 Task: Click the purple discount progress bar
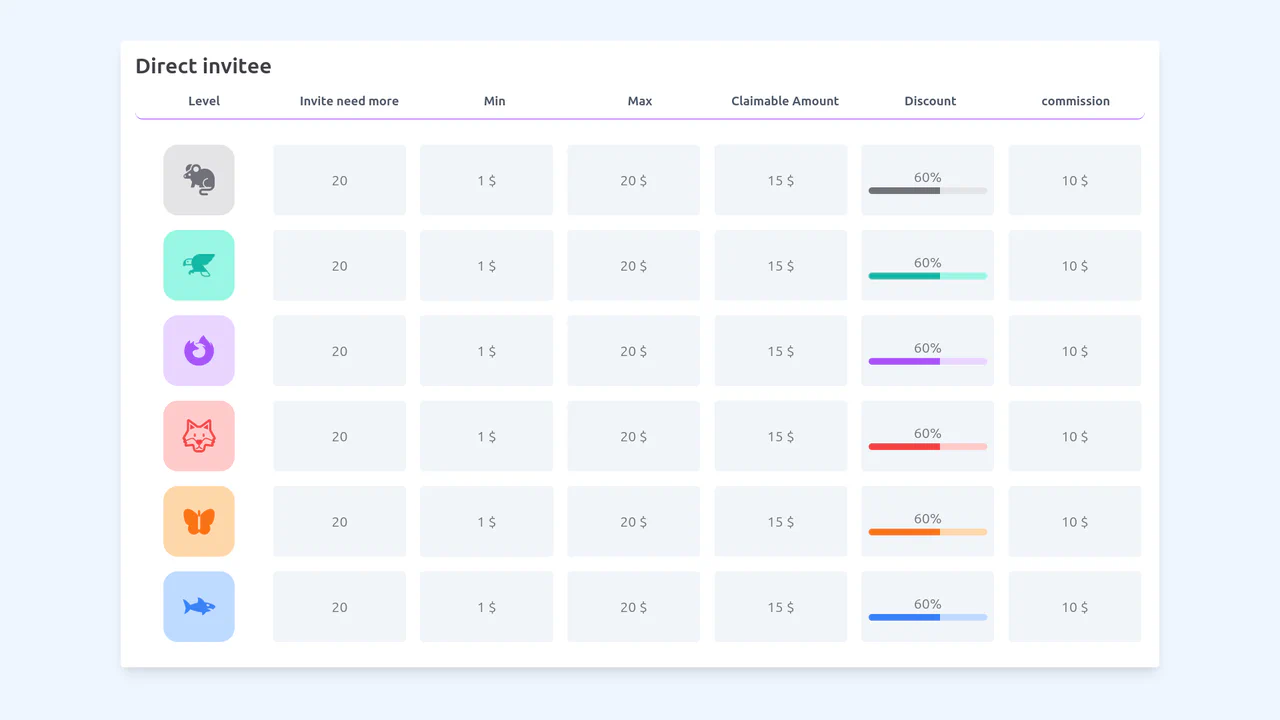[928, 361]
